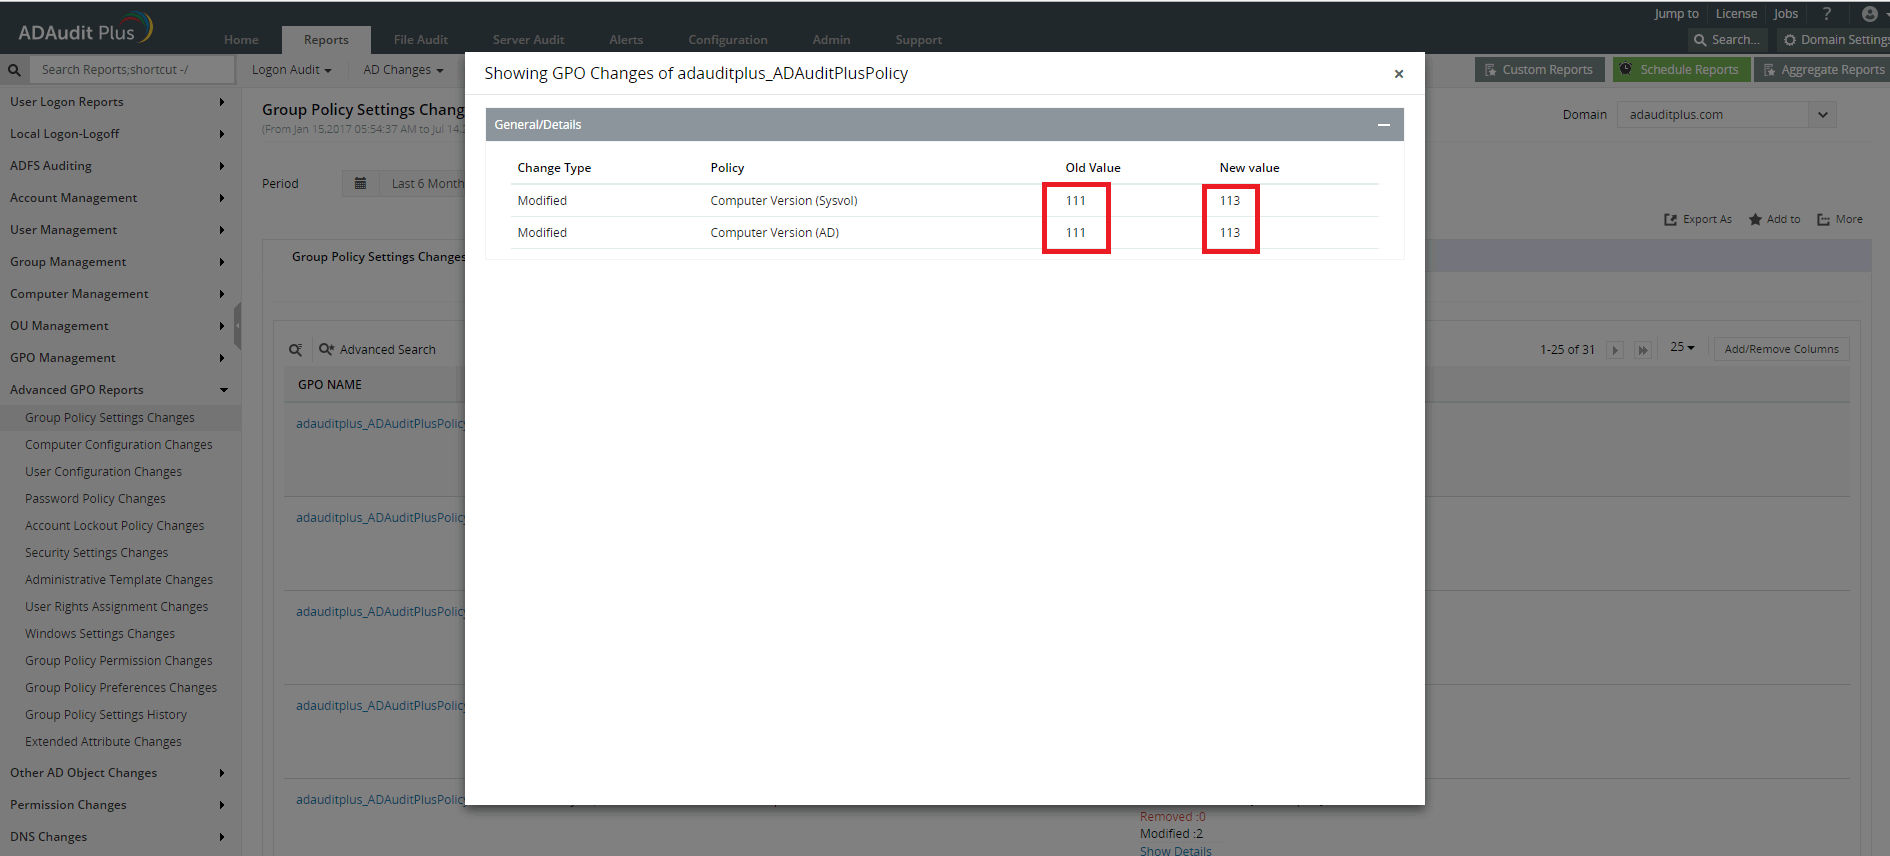Click the magnifier icon beside Search Reports

(14, 70)
